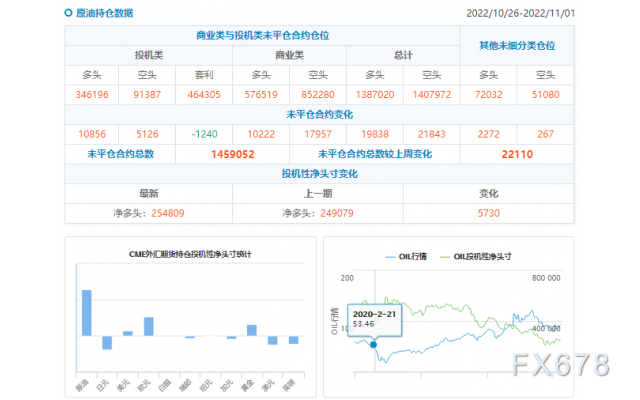Click change value 17957
Viewport: 640px width, 400px height.
click(x=318, y=134)
